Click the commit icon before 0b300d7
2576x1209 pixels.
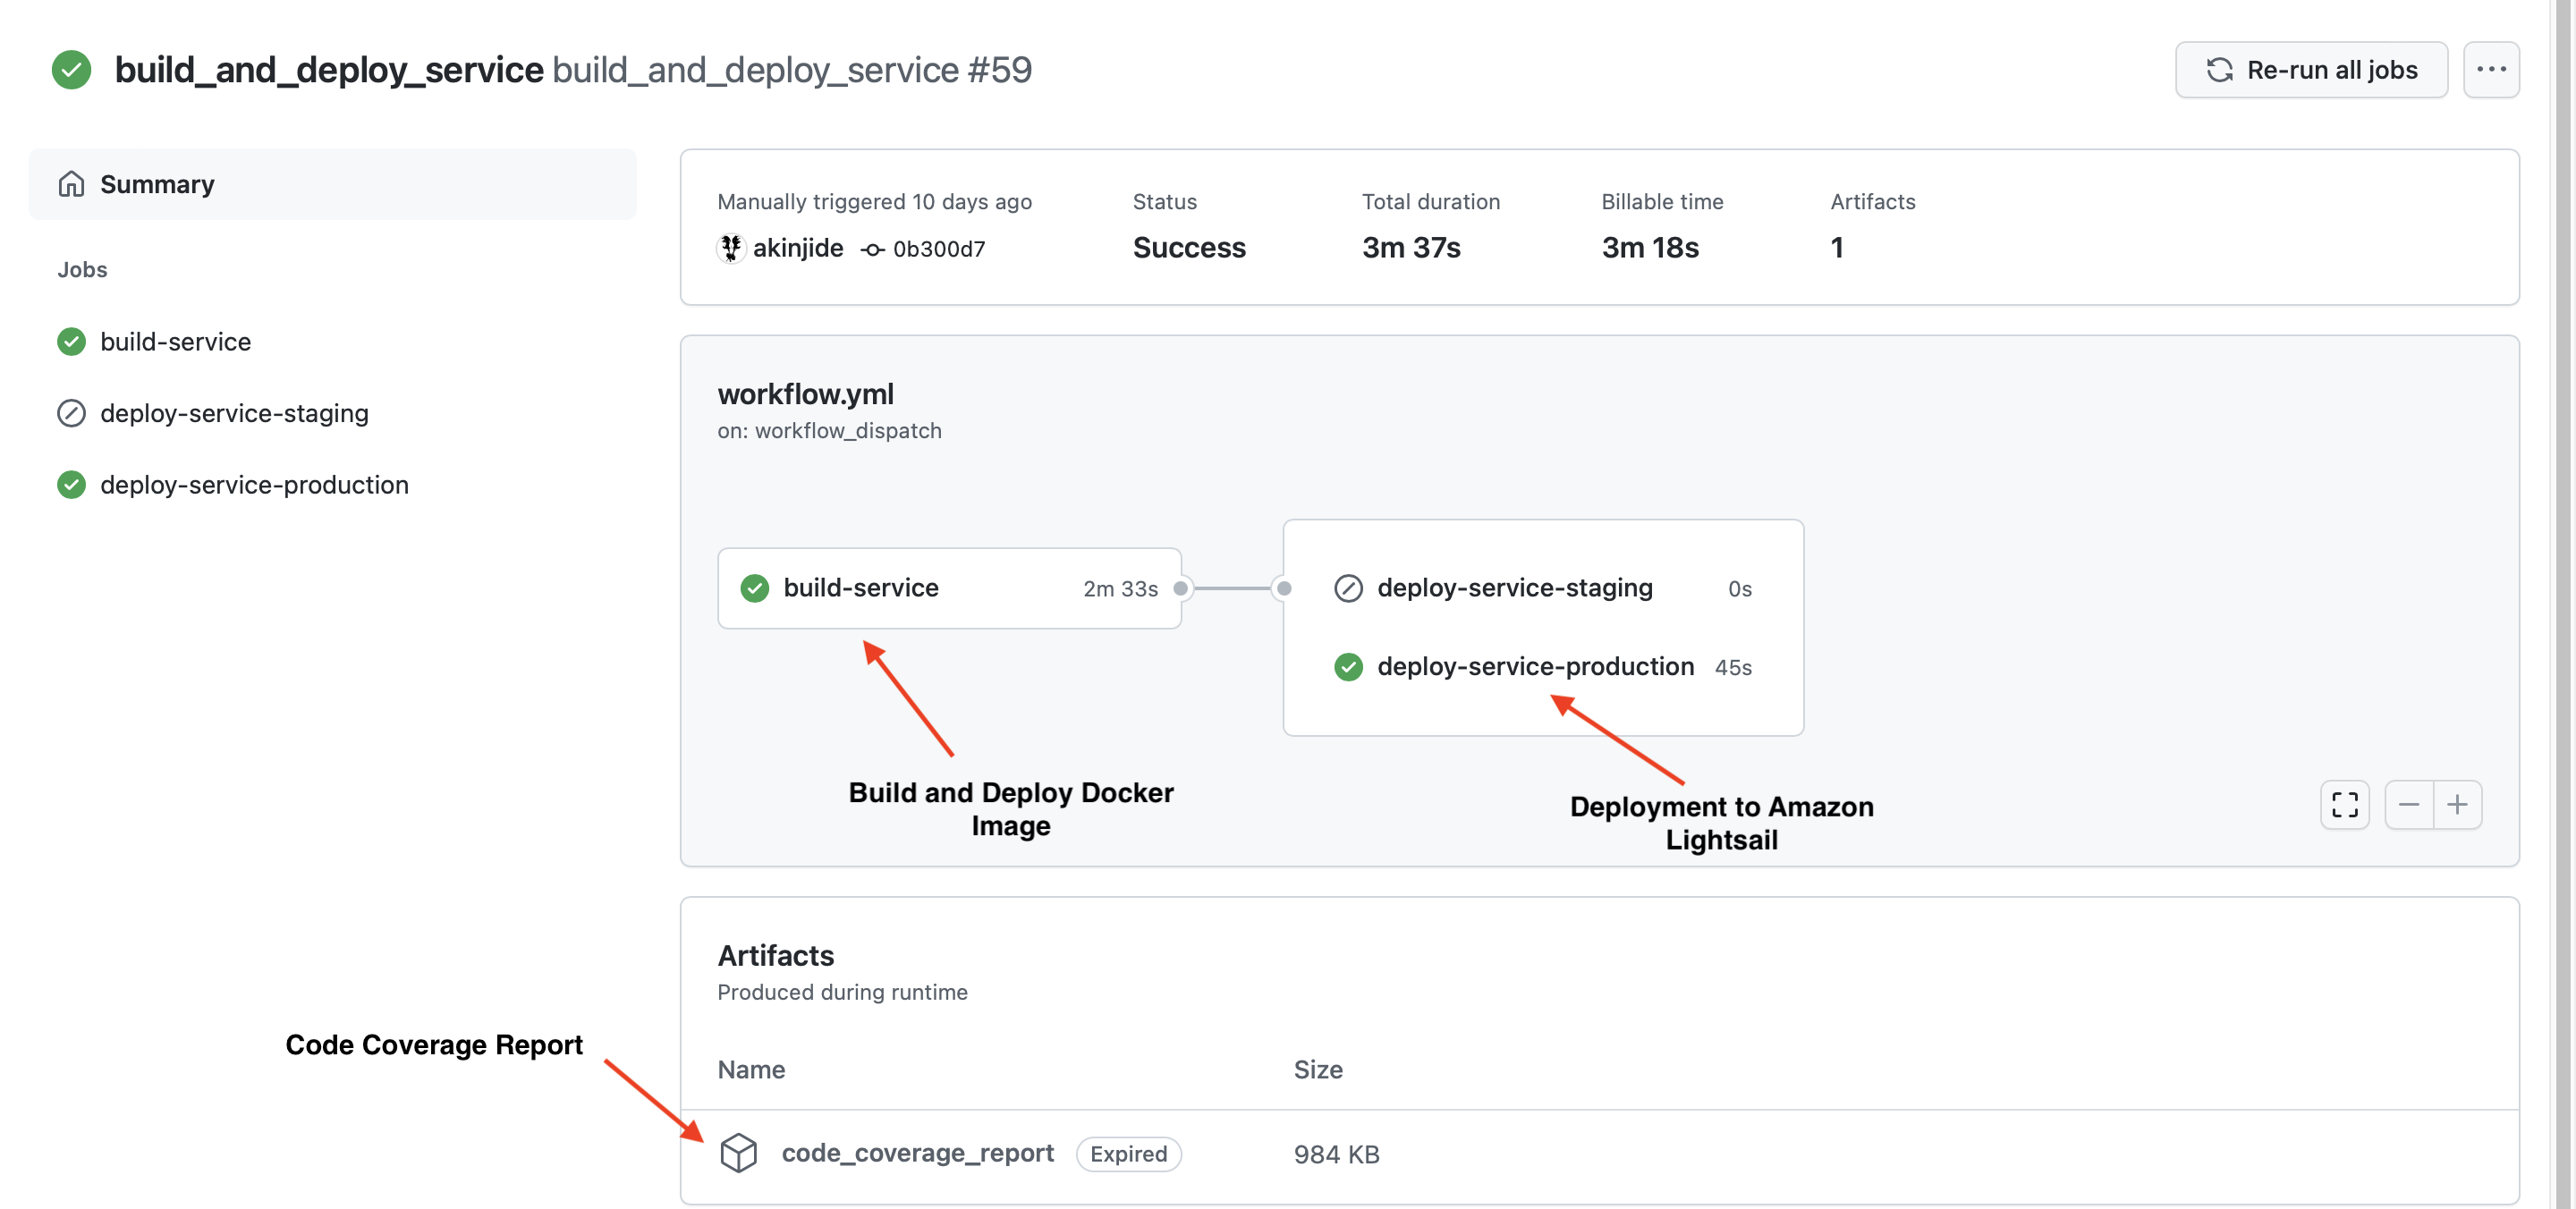(872, 250)
